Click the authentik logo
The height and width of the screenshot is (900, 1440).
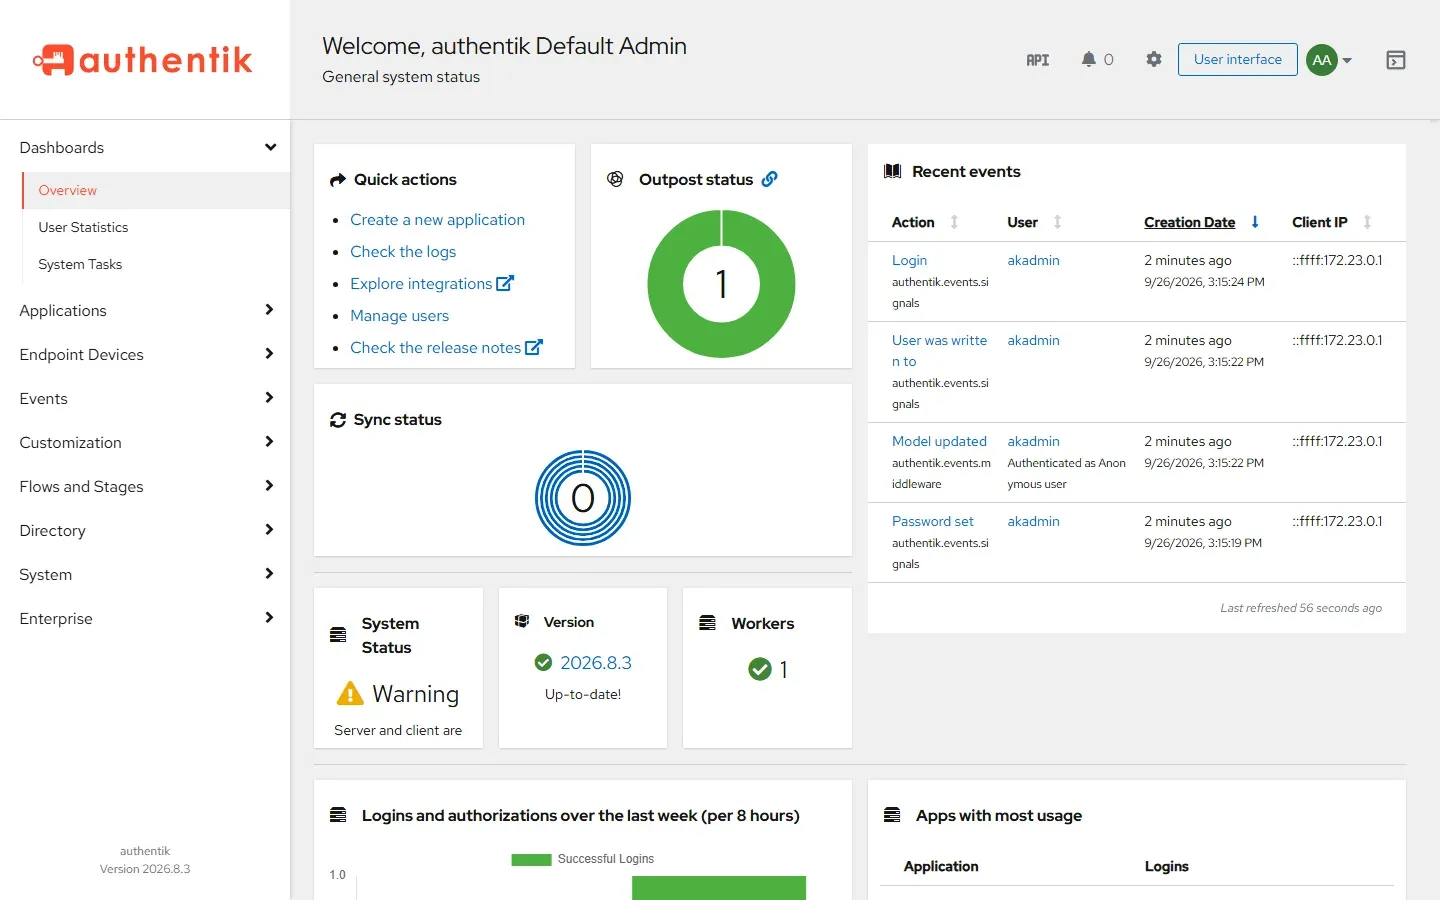[x=143, y=60]
